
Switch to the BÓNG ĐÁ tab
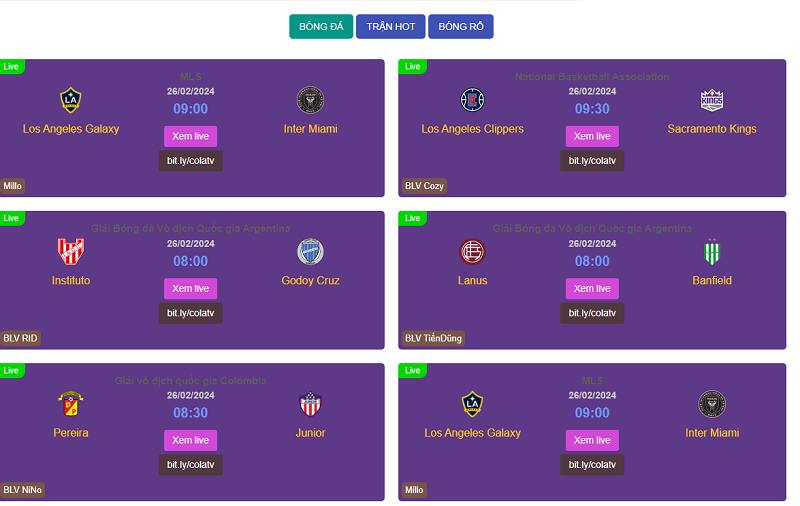321,27
